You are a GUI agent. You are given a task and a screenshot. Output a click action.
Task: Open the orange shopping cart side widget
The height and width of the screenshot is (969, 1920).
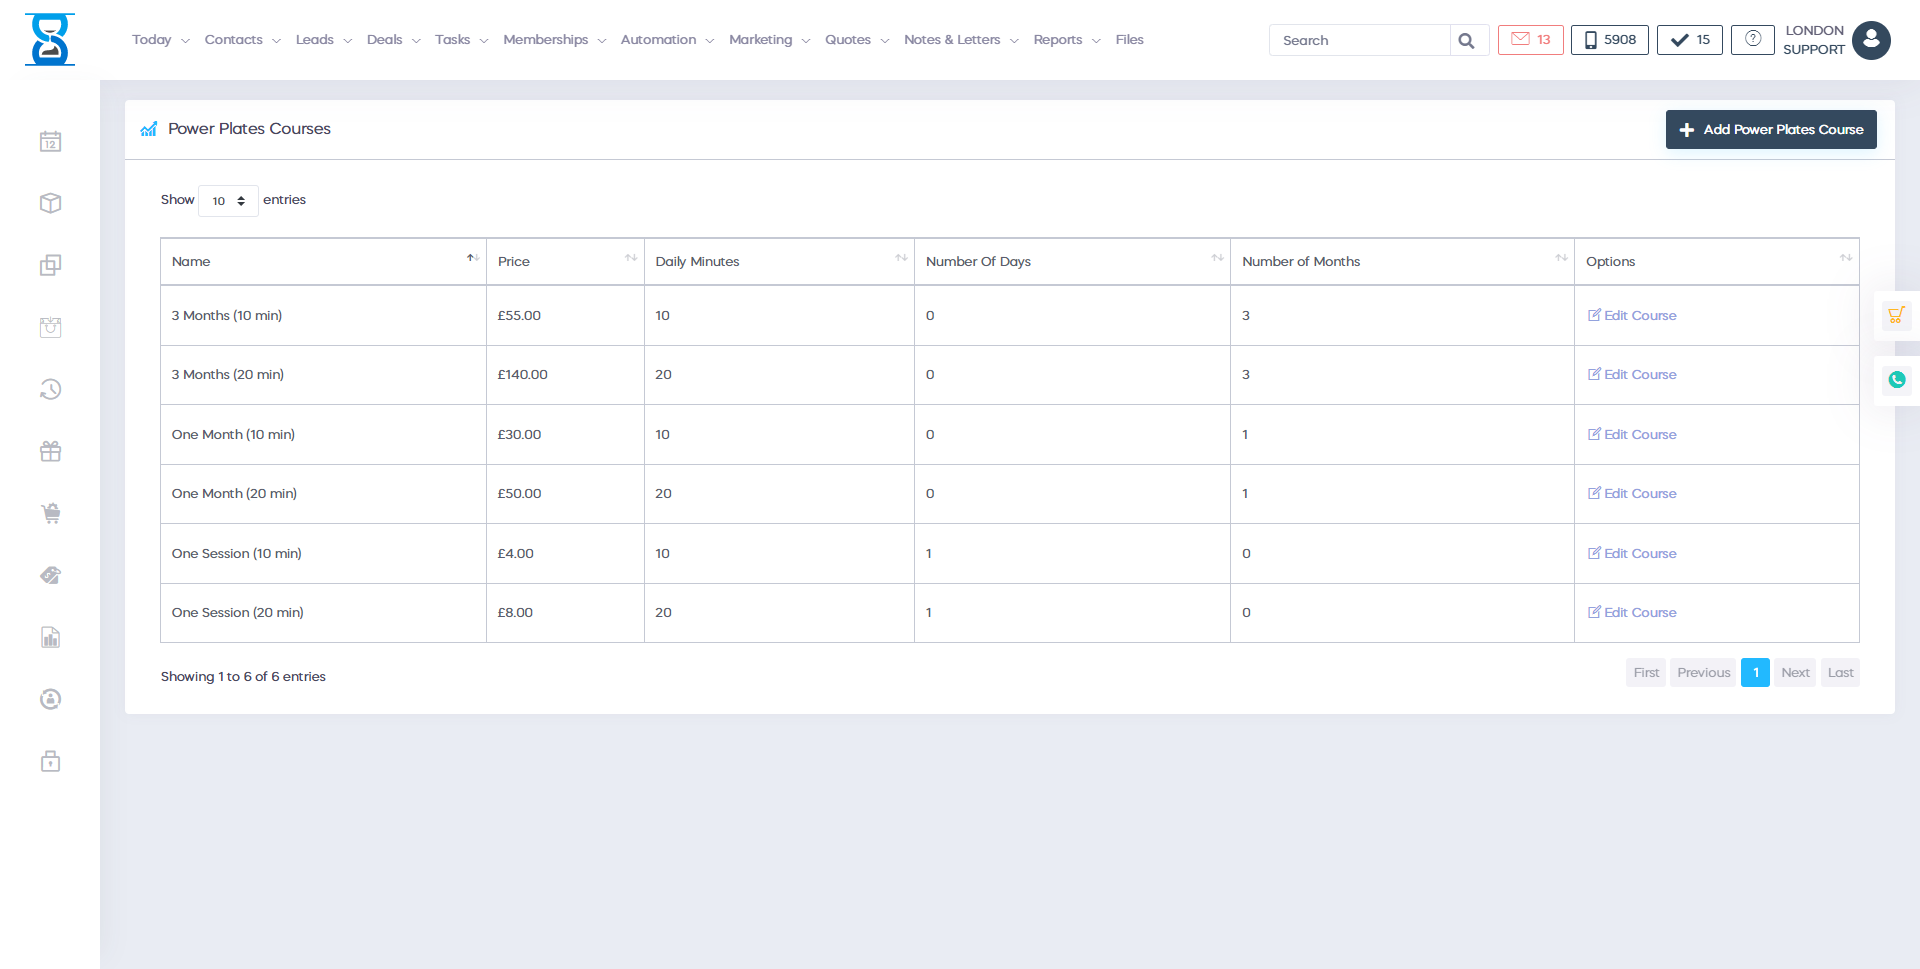tap(1895, 316)
